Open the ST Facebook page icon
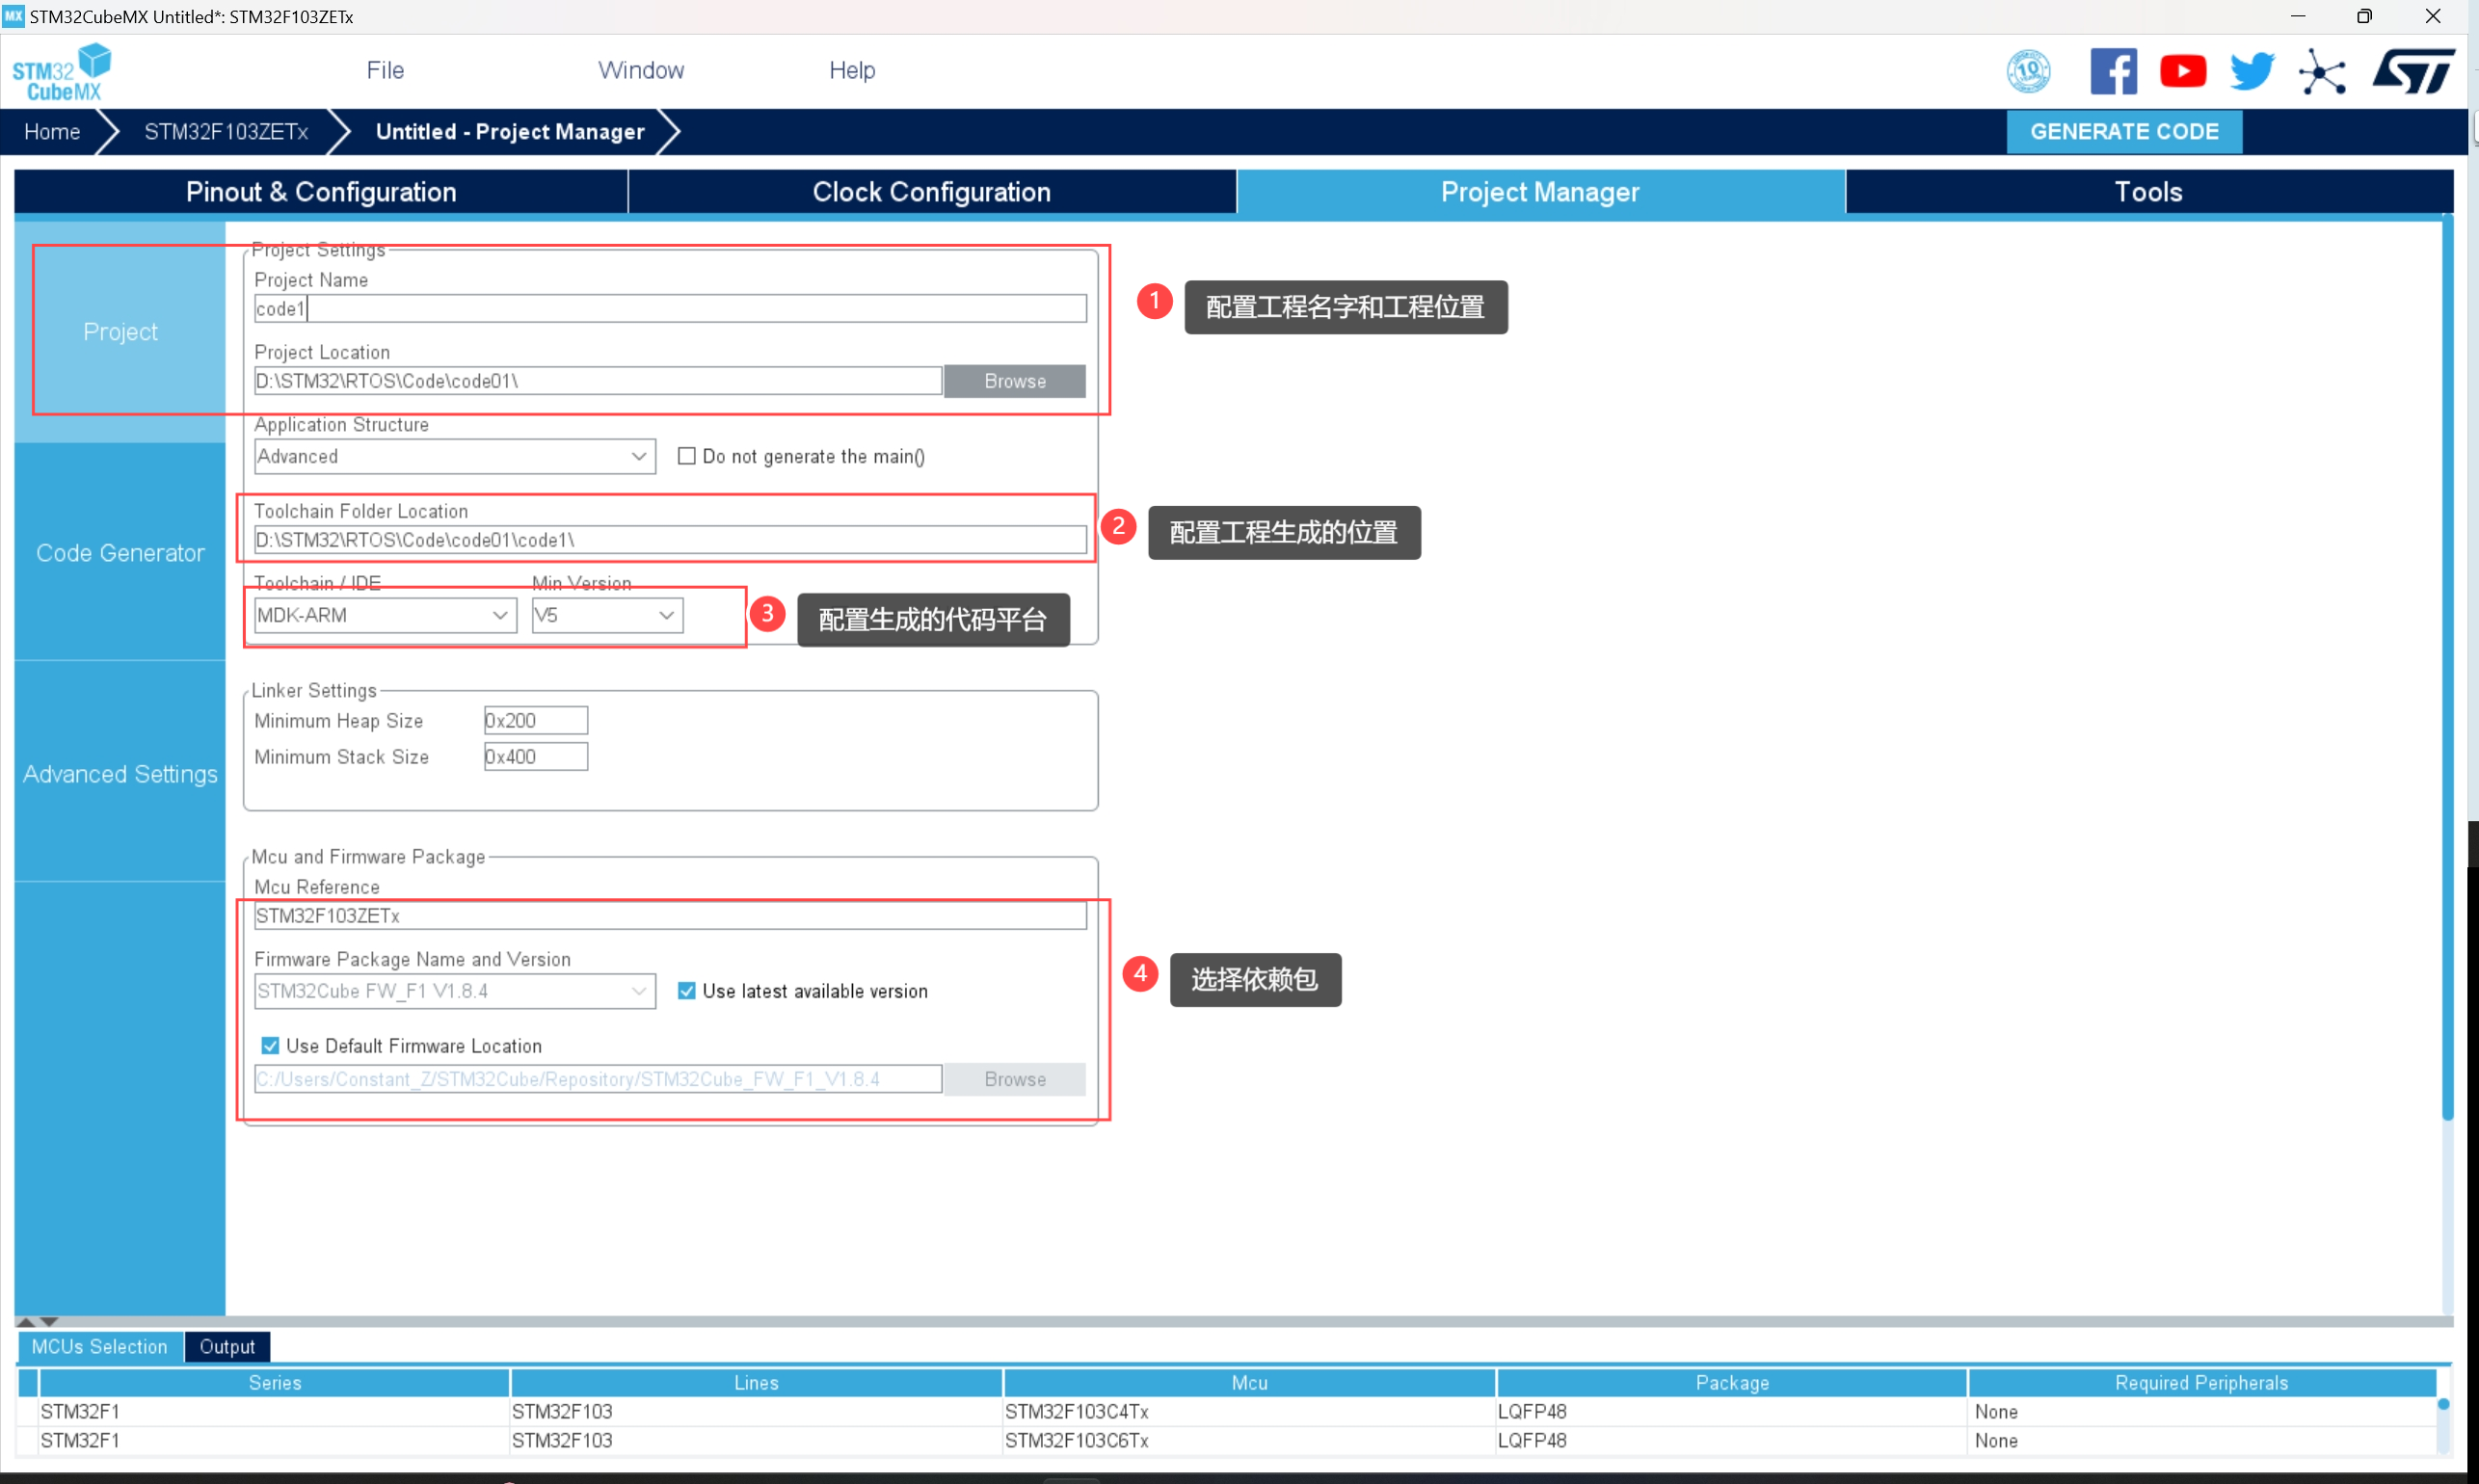2479x1484 pixels. click(x=2112, y=72)
